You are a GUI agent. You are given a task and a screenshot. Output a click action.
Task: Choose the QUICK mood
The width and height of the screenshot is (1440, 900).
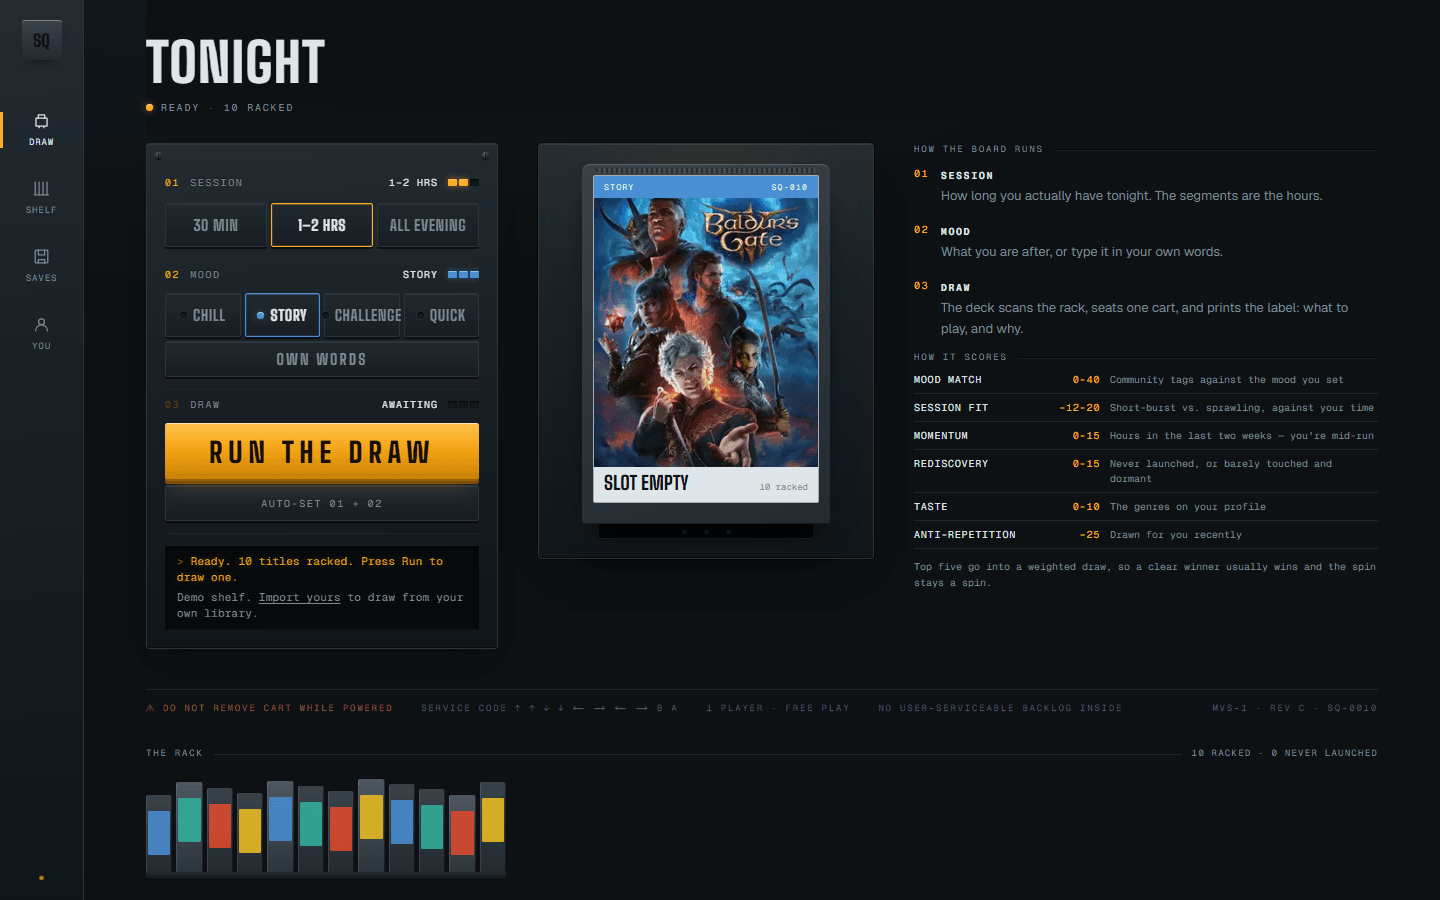pyautogui.click(x=441, y=315)
